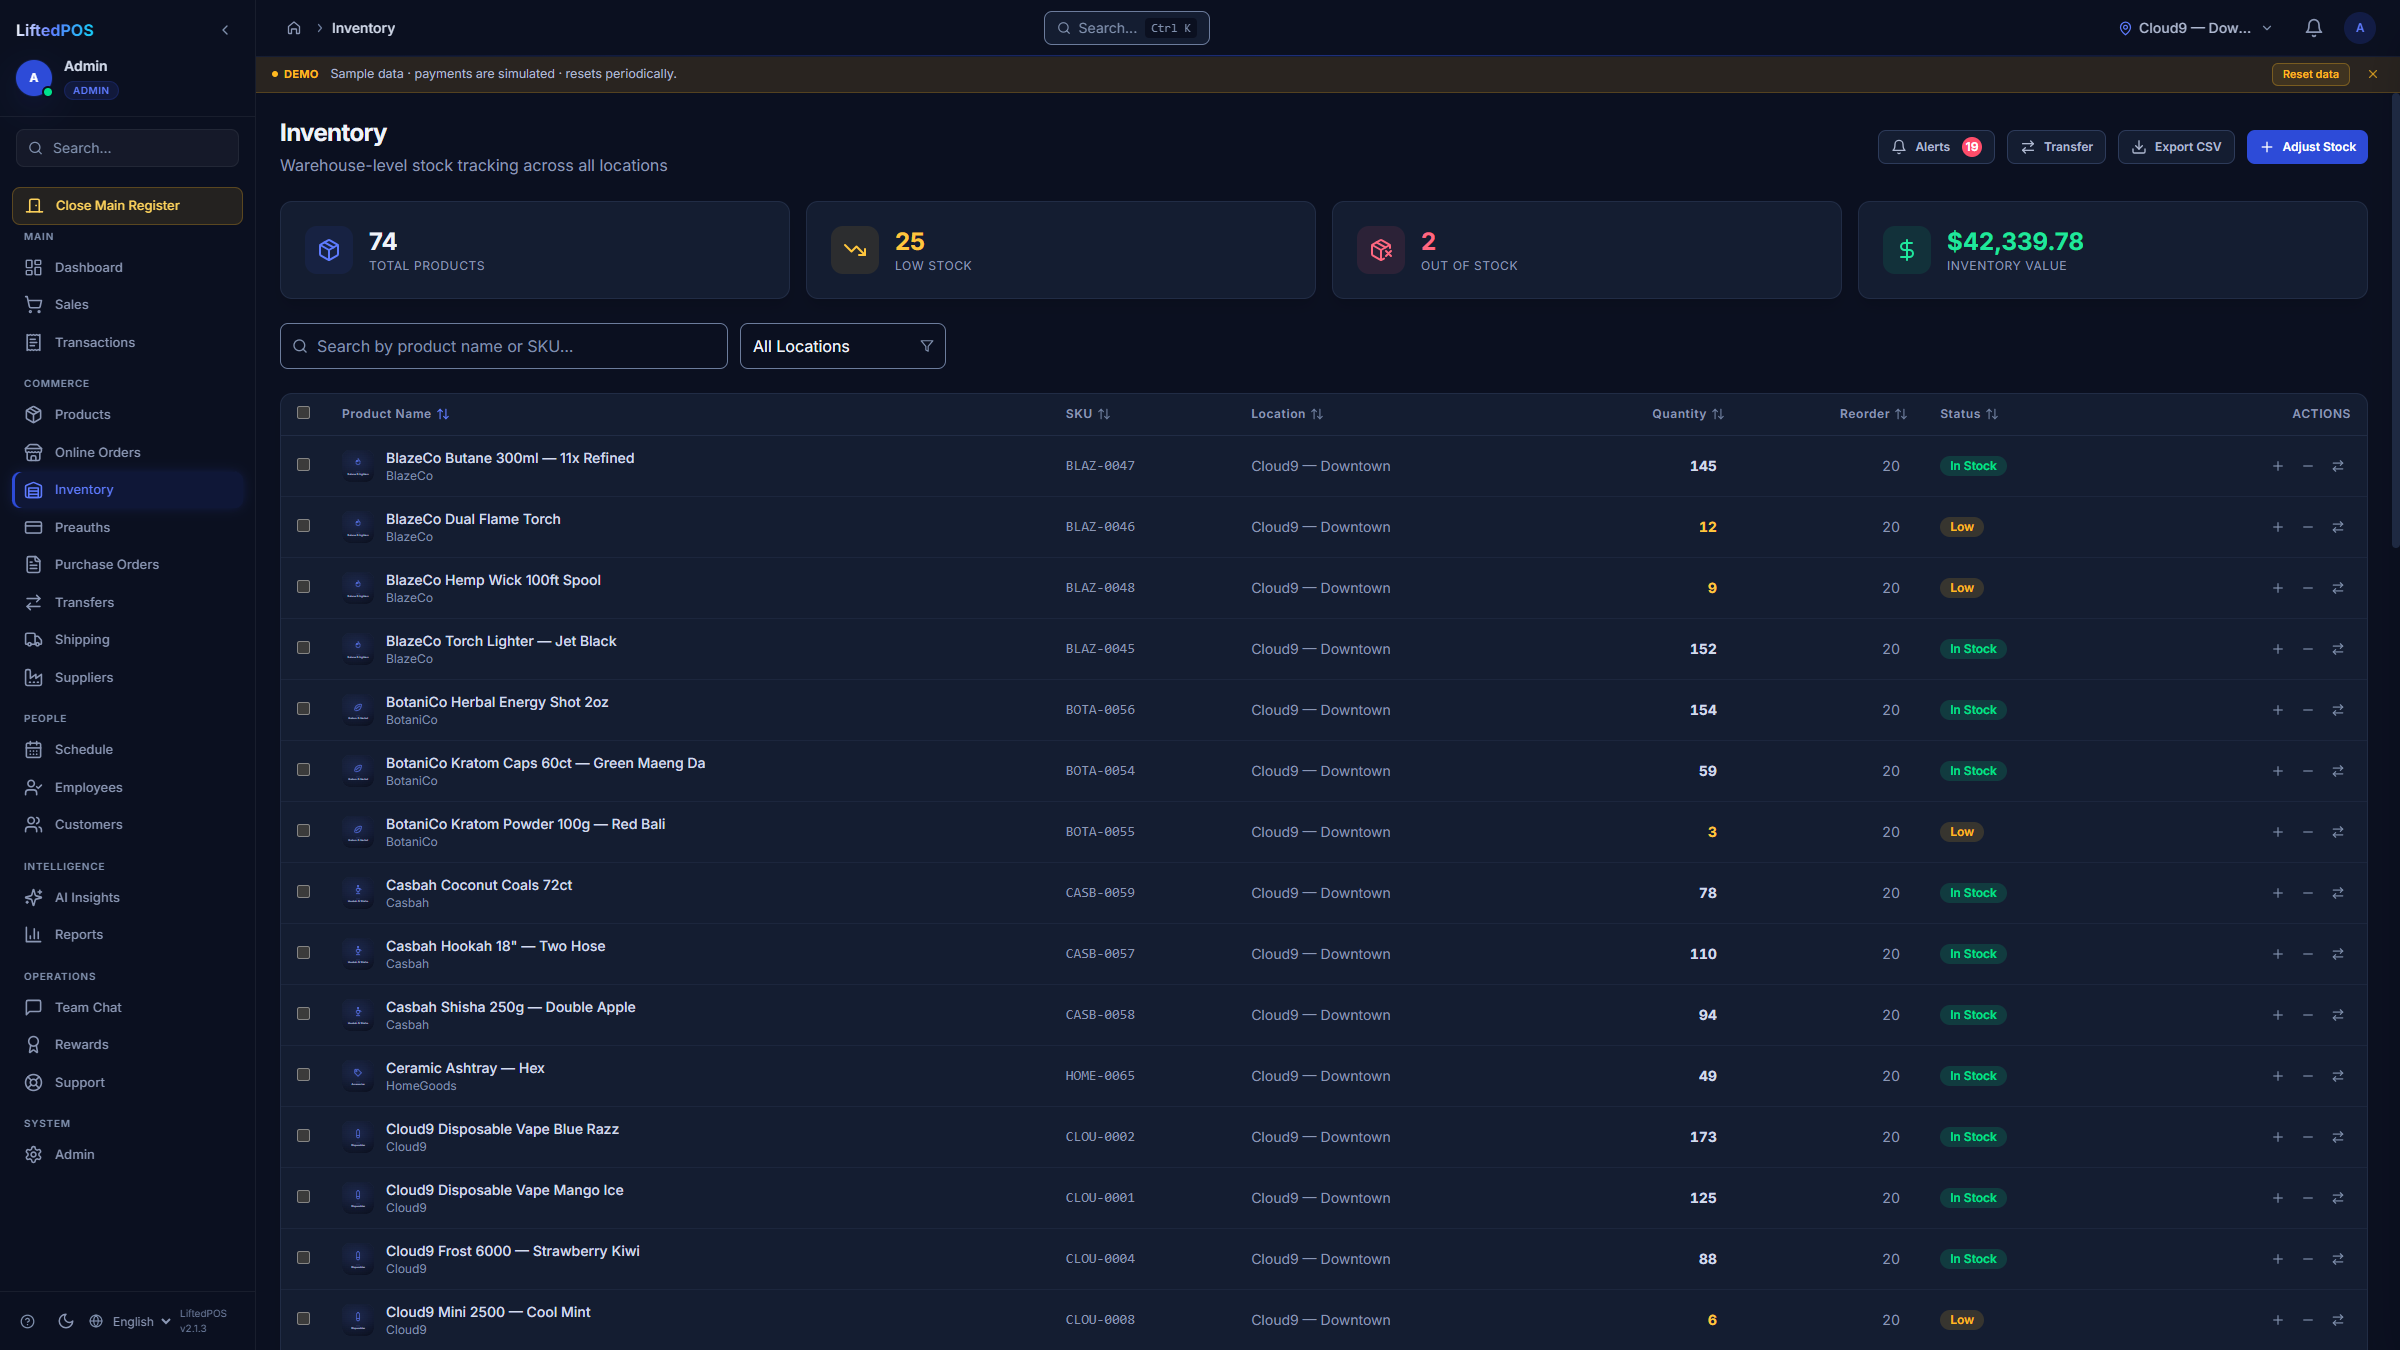Export inventory as CSV
Image resolution: width=2400 pixels, height=1350 pixels.
click(2176, 147)
